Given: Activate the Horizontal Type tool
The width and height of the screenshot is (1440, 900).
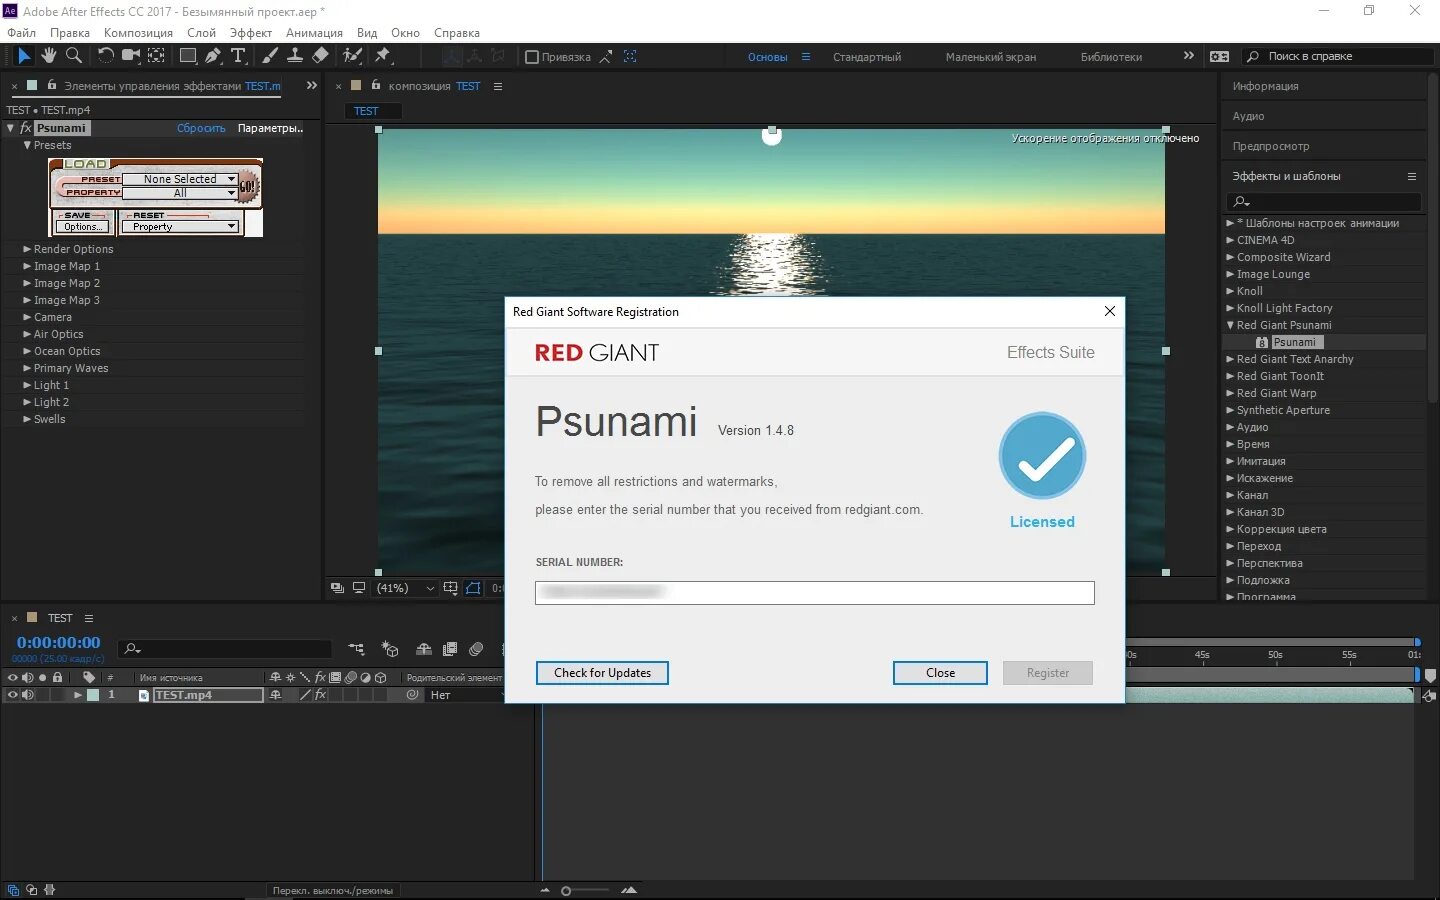Looking at the screenshot, I should click(238, 56).
